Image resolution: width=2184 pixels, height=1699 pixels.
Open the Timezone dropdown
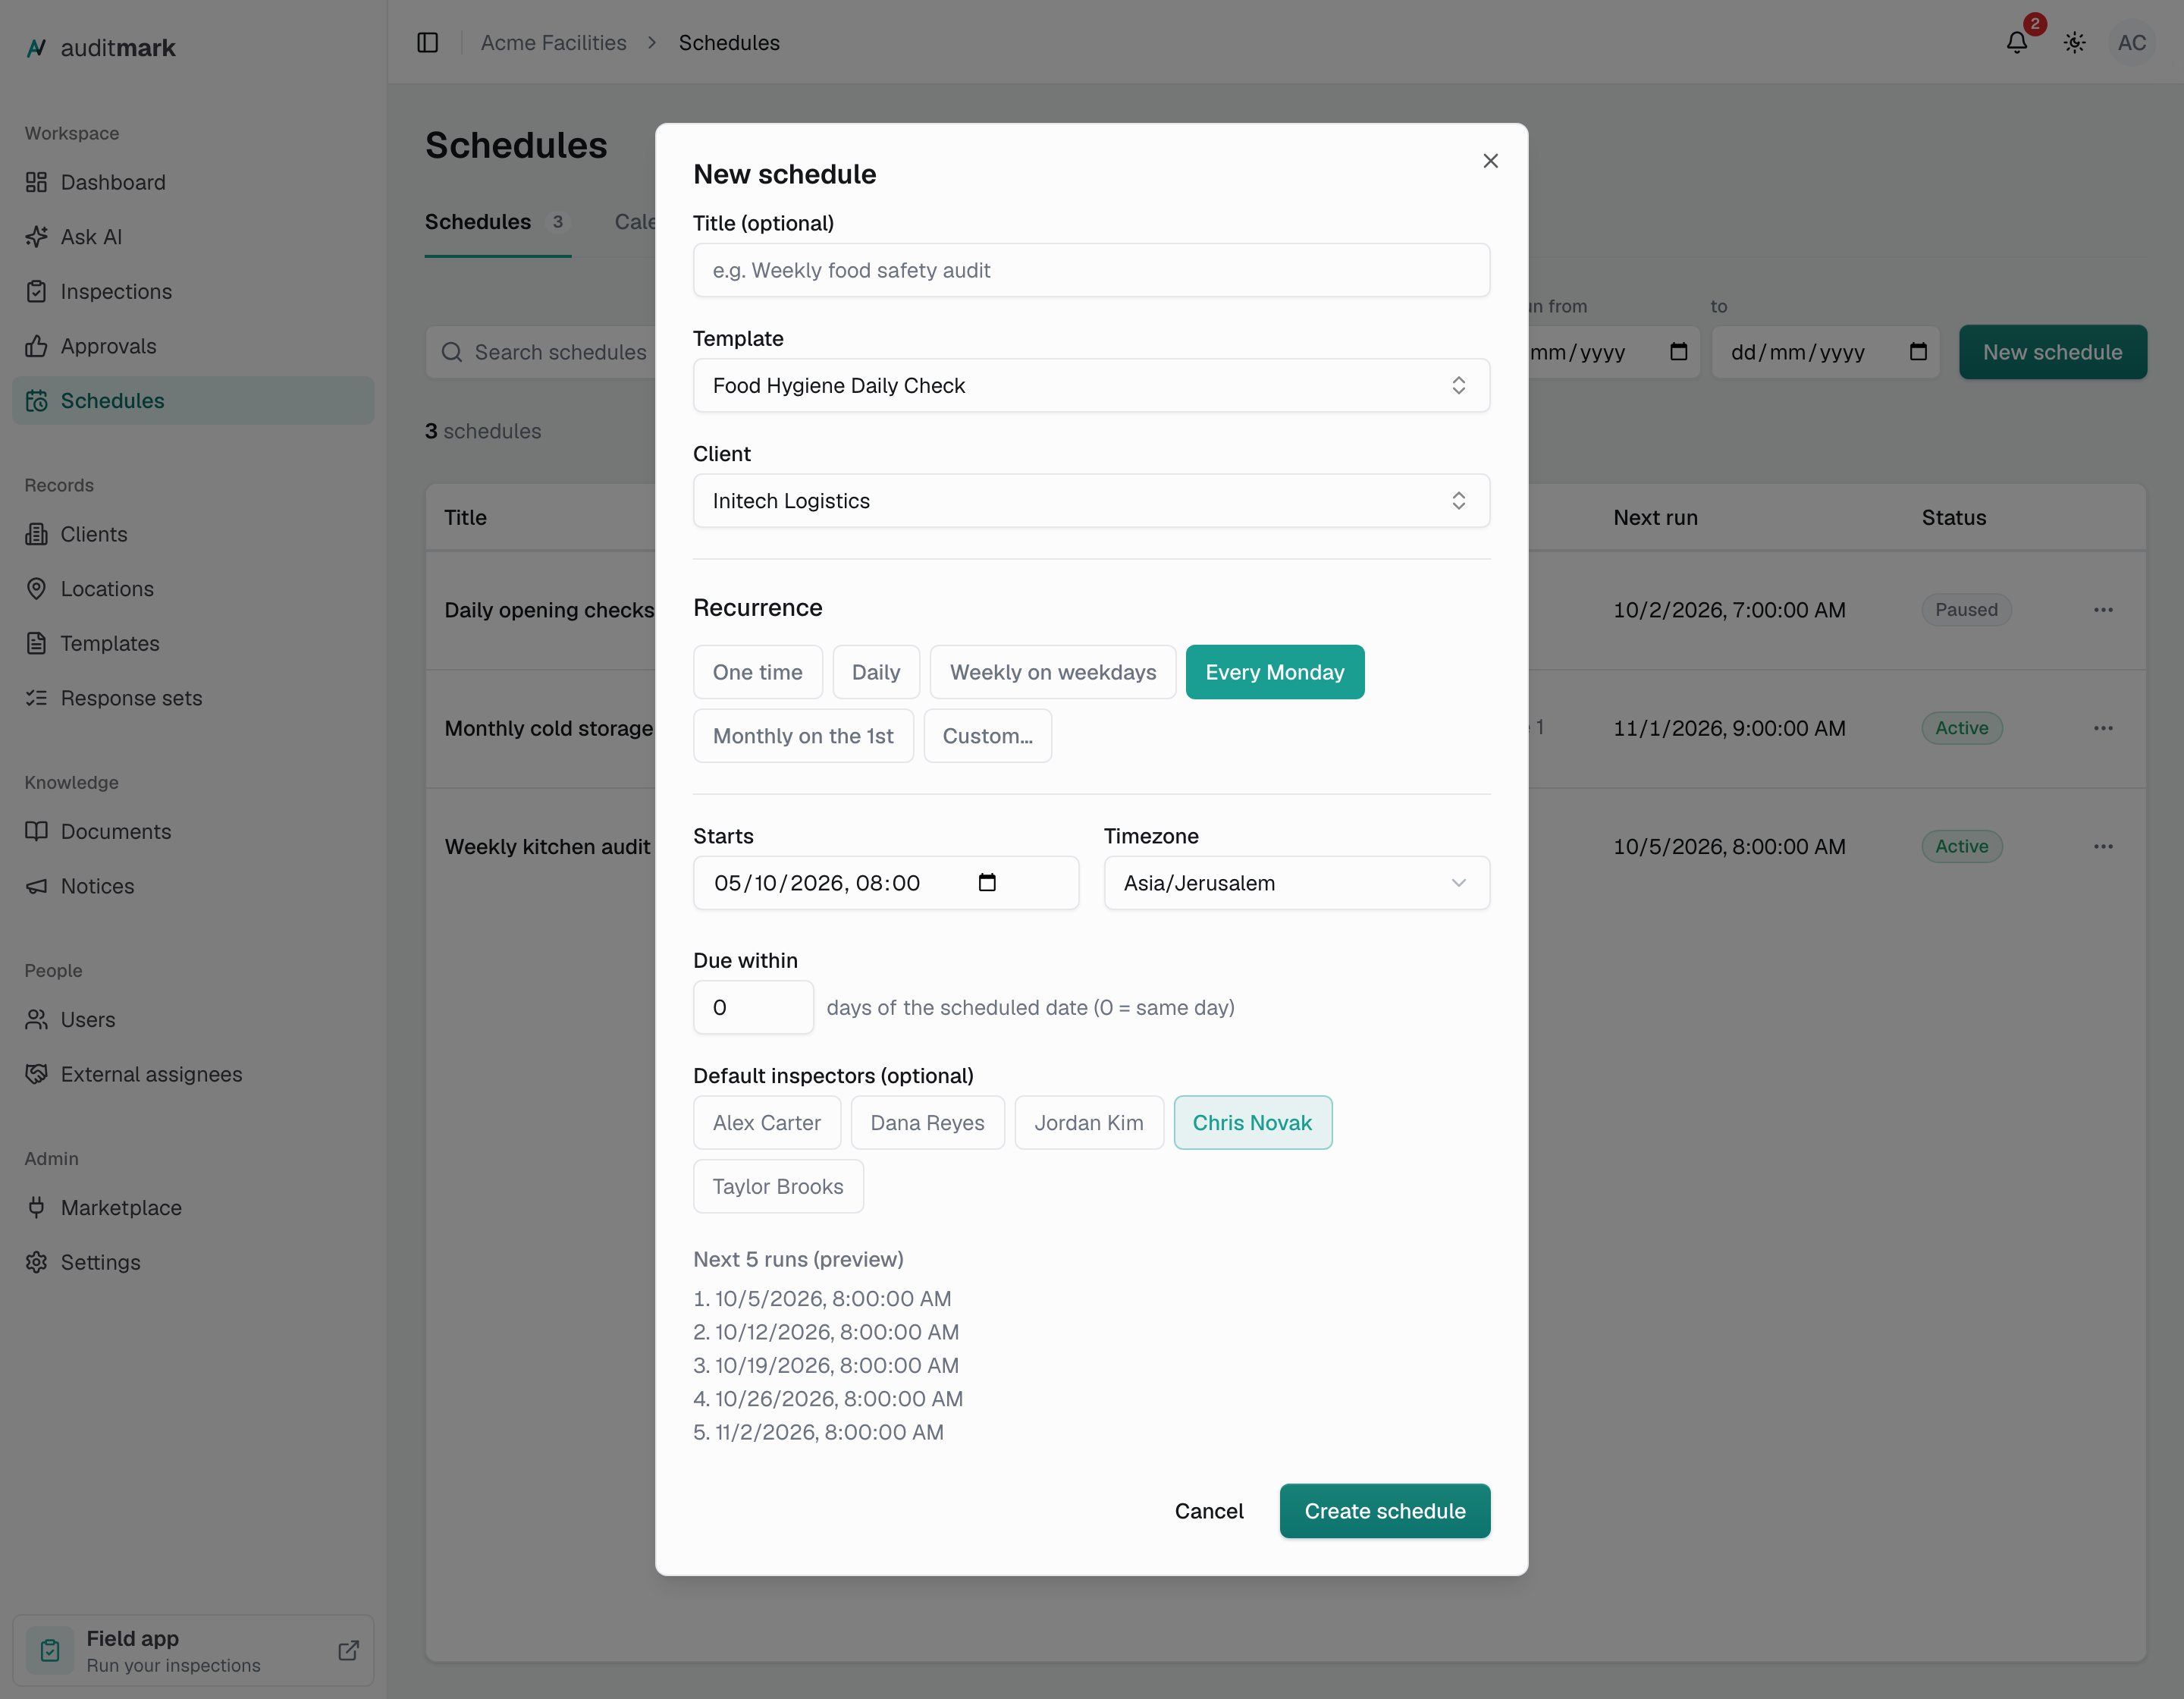(x=1296, y=883)
